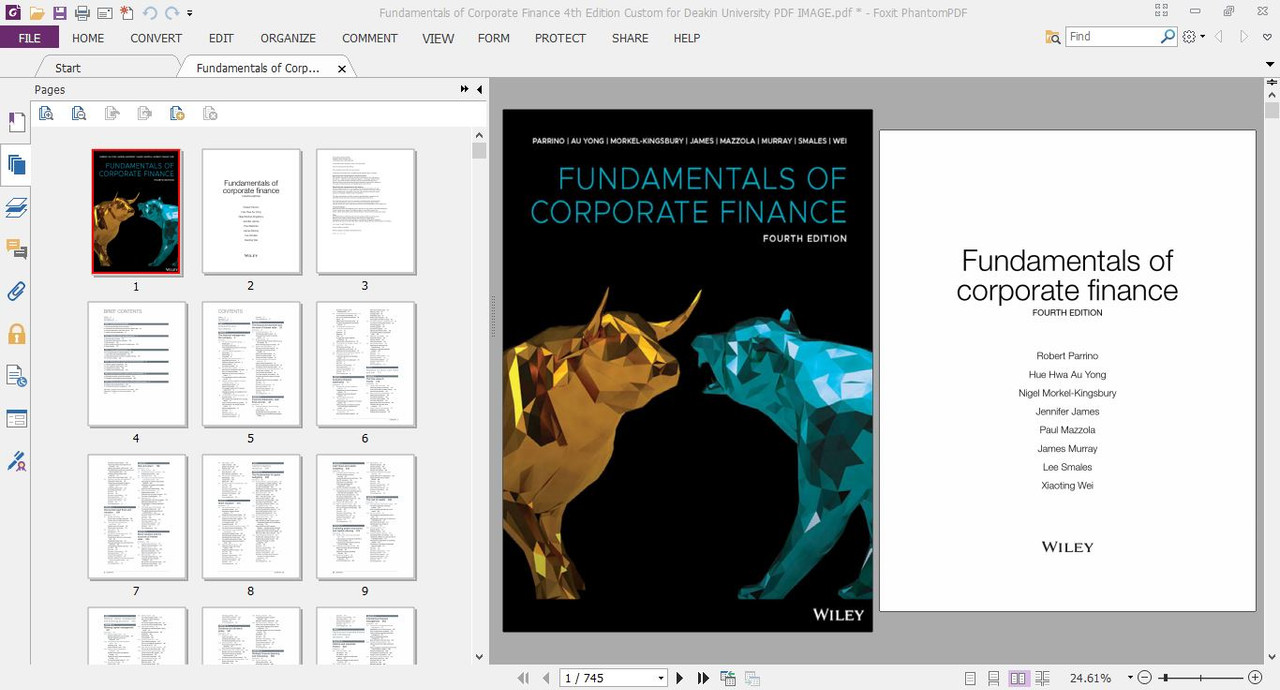Screen dimensions: 1280x690
Task: Go to the next page arrow
Action: coord(680,678)
